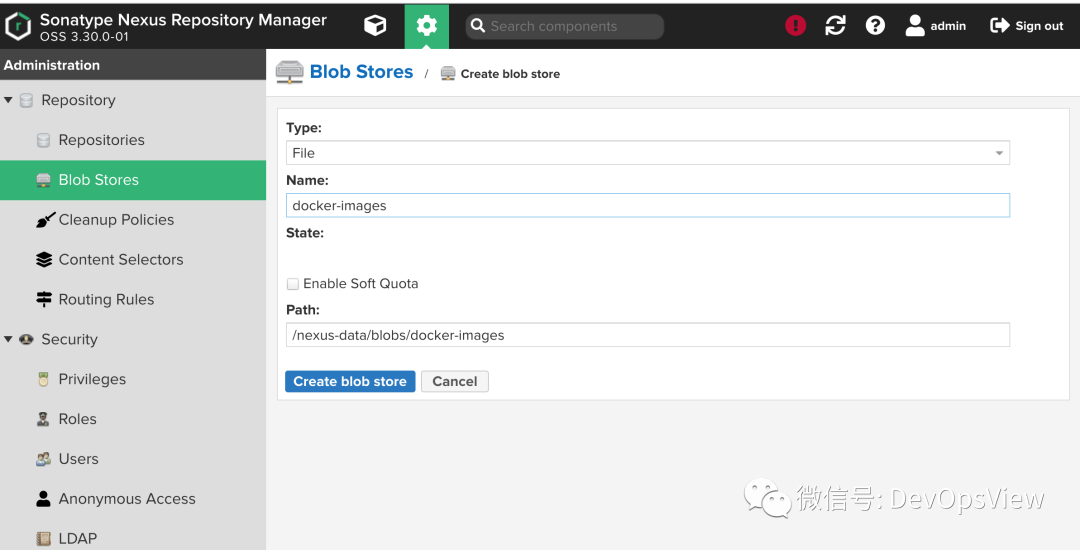Screen dimensions: 1080x550
Task: Click the Search components field
Action: pyautogui.click(x=565, y=26)
